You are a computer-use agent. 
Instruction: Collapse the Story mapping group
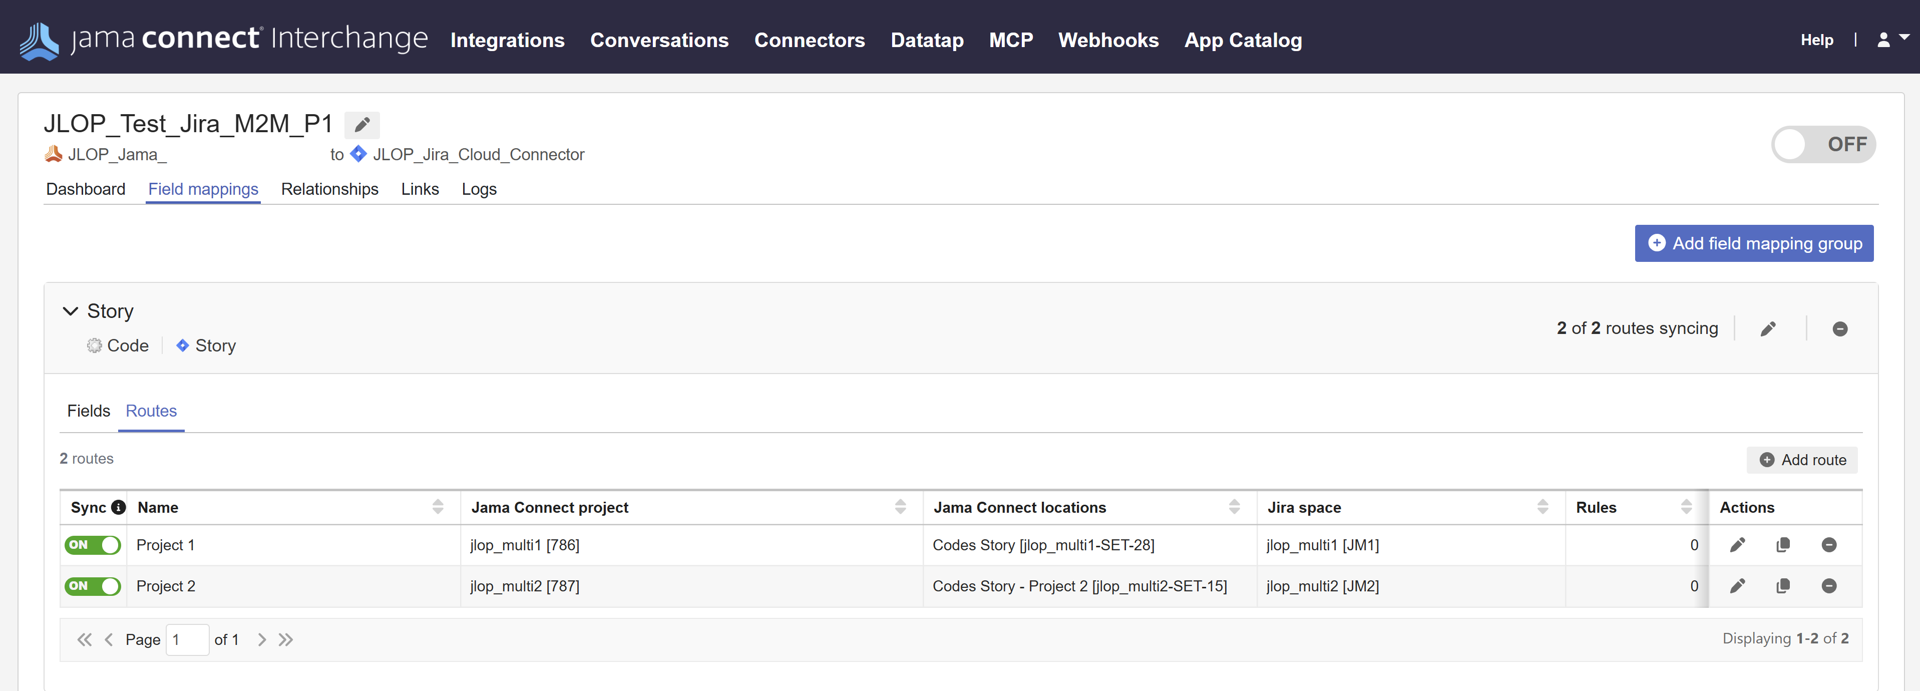tap(70, 311)
